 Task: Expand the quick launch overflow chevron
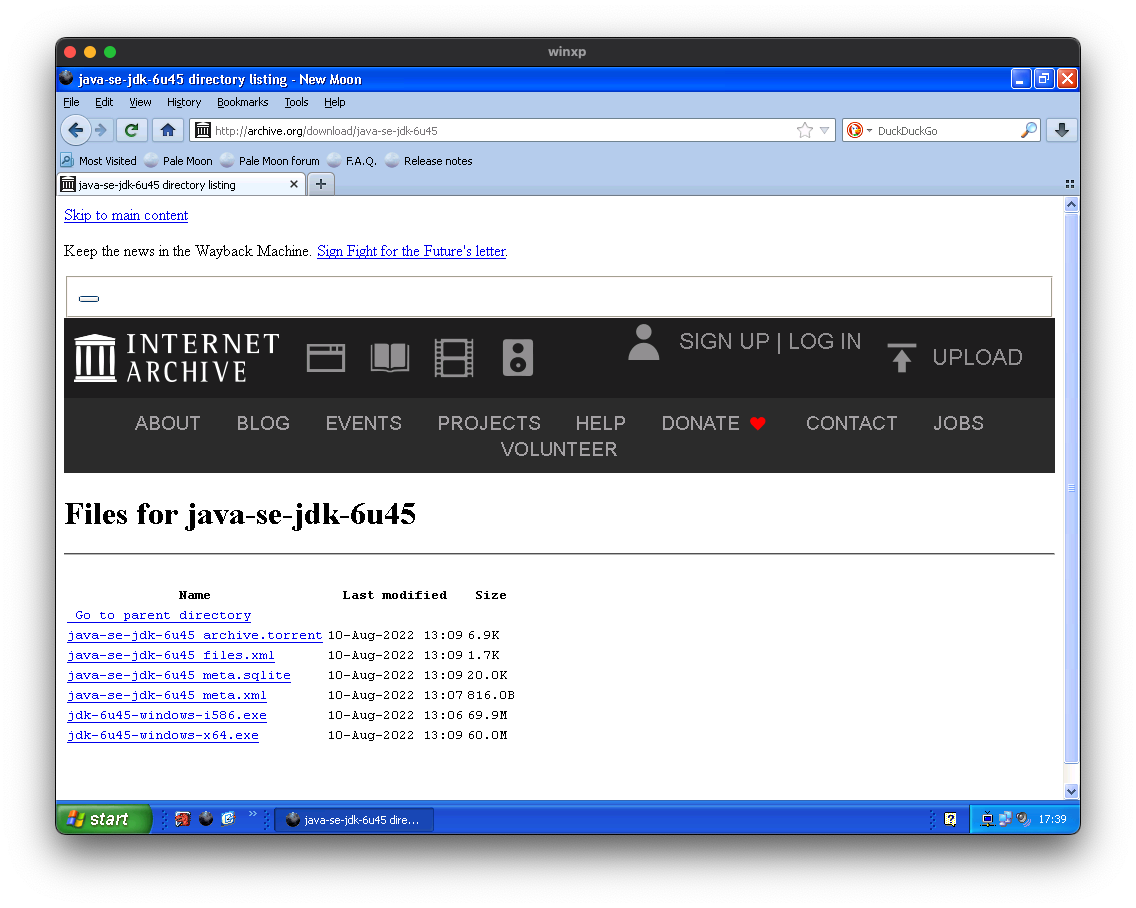point(253,814)
